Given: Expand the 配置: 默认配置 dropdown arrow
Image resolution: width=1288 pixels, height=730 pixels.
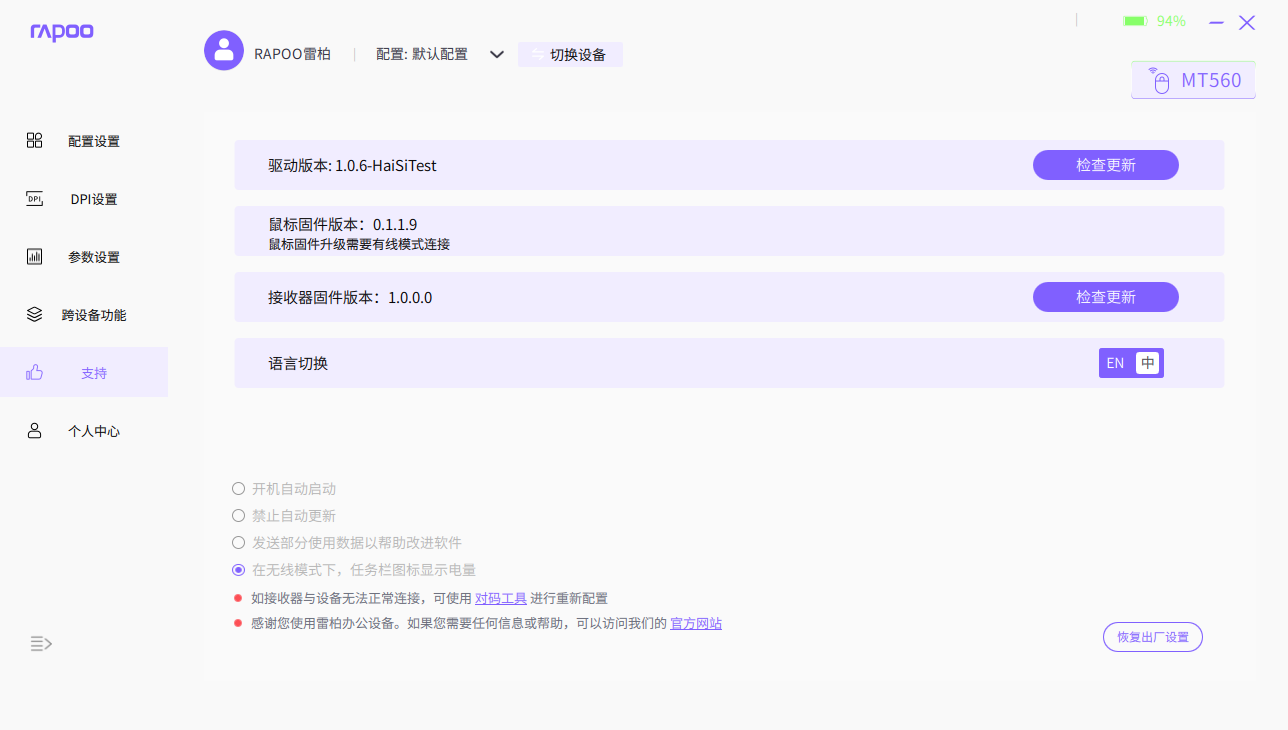Looking at the screenshot, I should pos(497,54).
